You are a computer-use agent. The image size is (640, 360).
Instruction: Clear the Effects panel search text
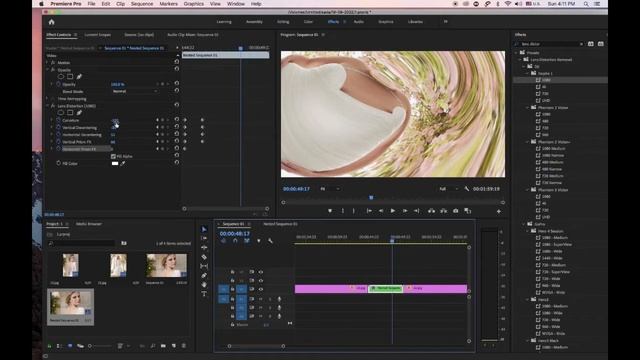581,44
